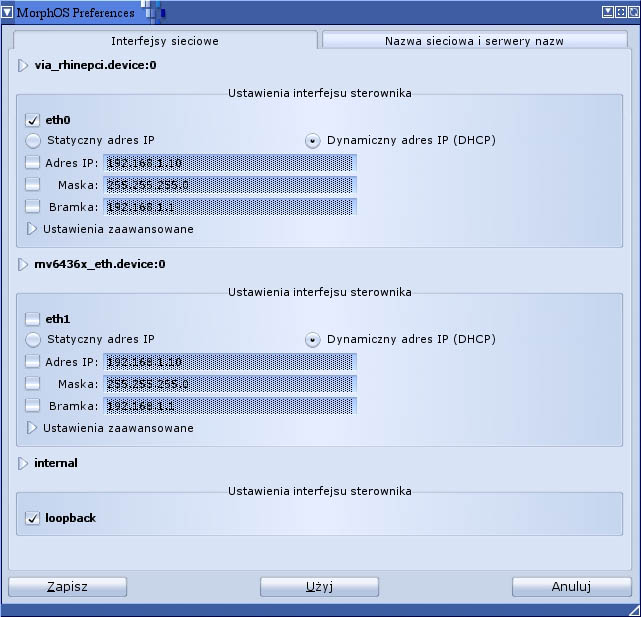This screenshot has height=617, width=641.
Task: Click eth1 Bramka input field
Action: tap(230, 406)
